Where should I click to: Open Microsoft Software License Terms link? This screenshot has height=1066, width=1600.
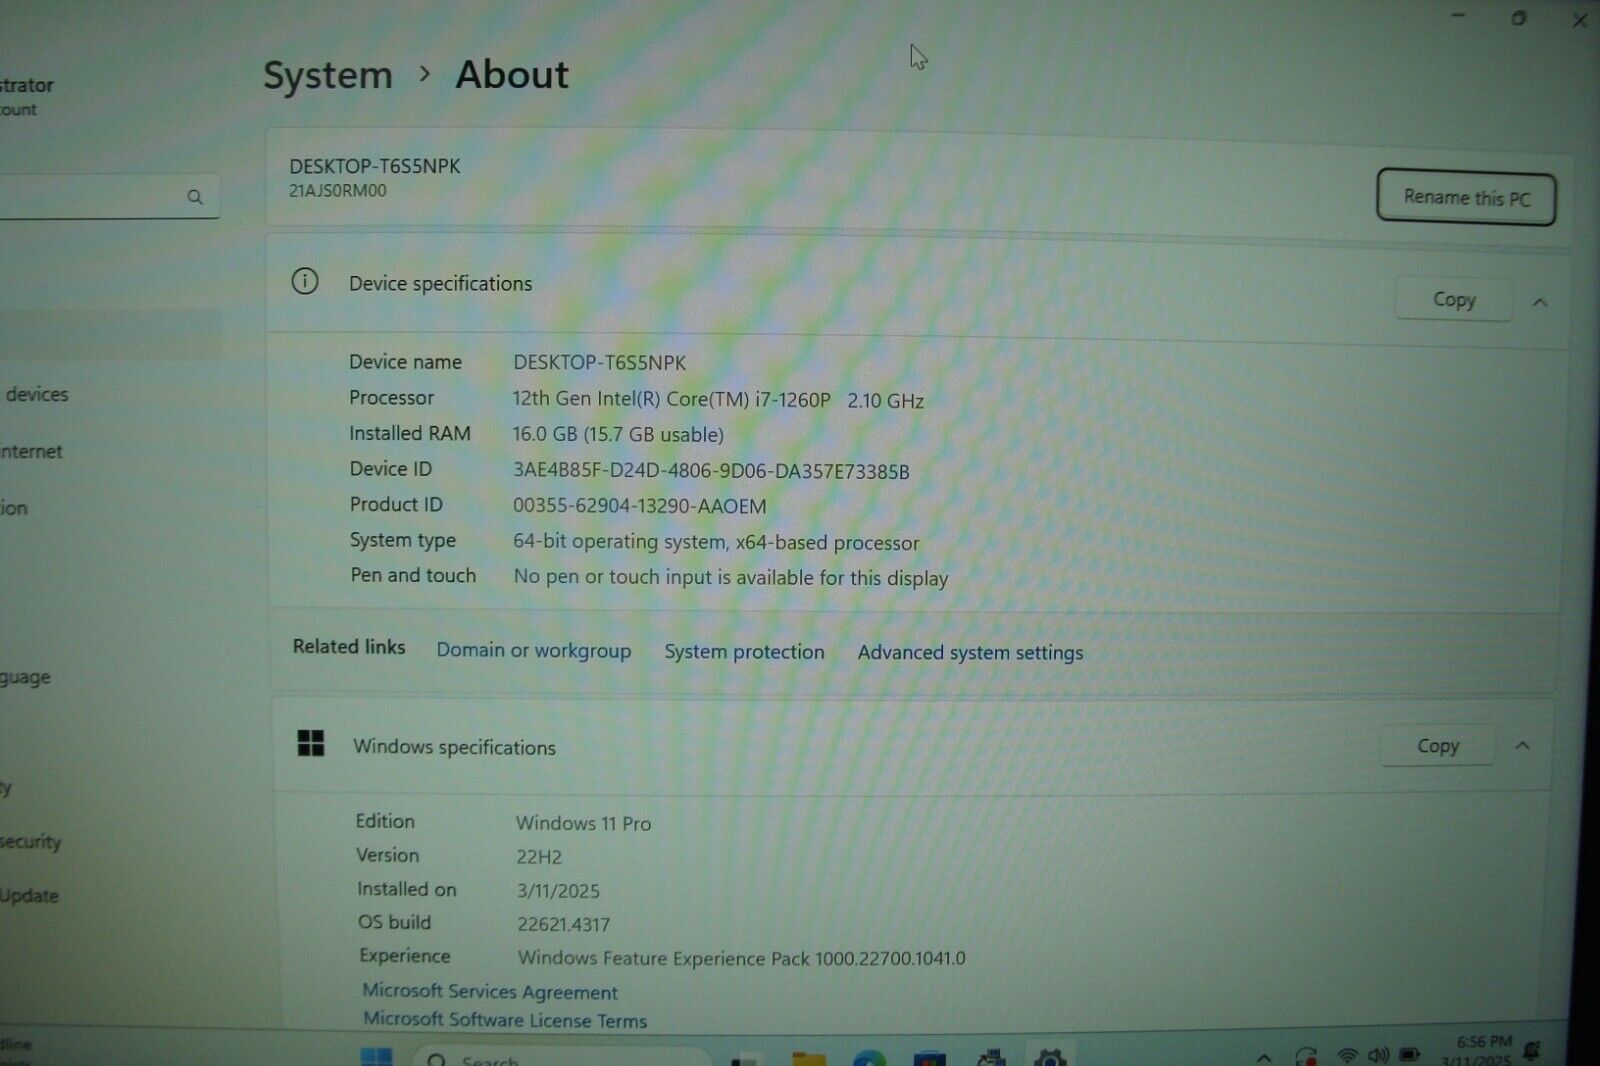[x=505, y=1020]
